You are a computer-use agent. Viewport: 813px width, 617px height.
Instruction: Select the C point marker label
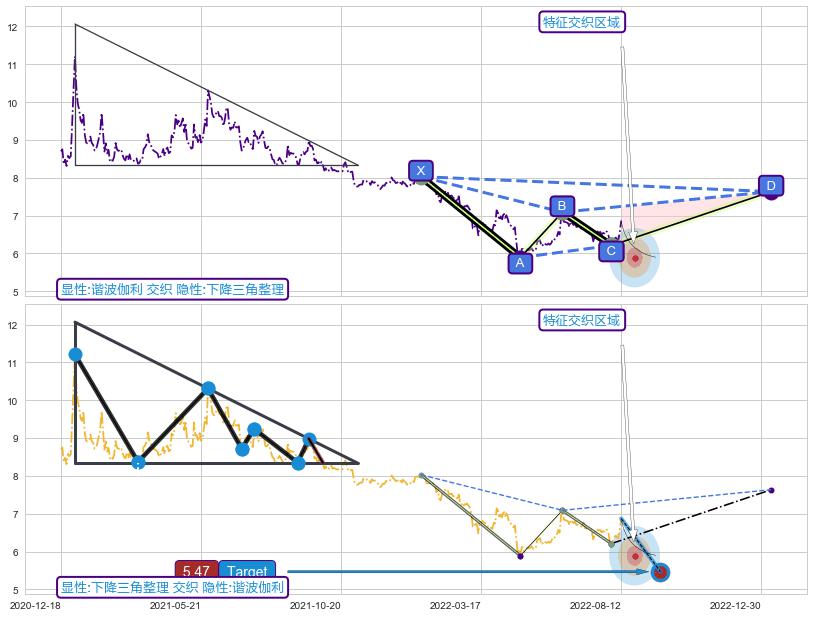611,251
